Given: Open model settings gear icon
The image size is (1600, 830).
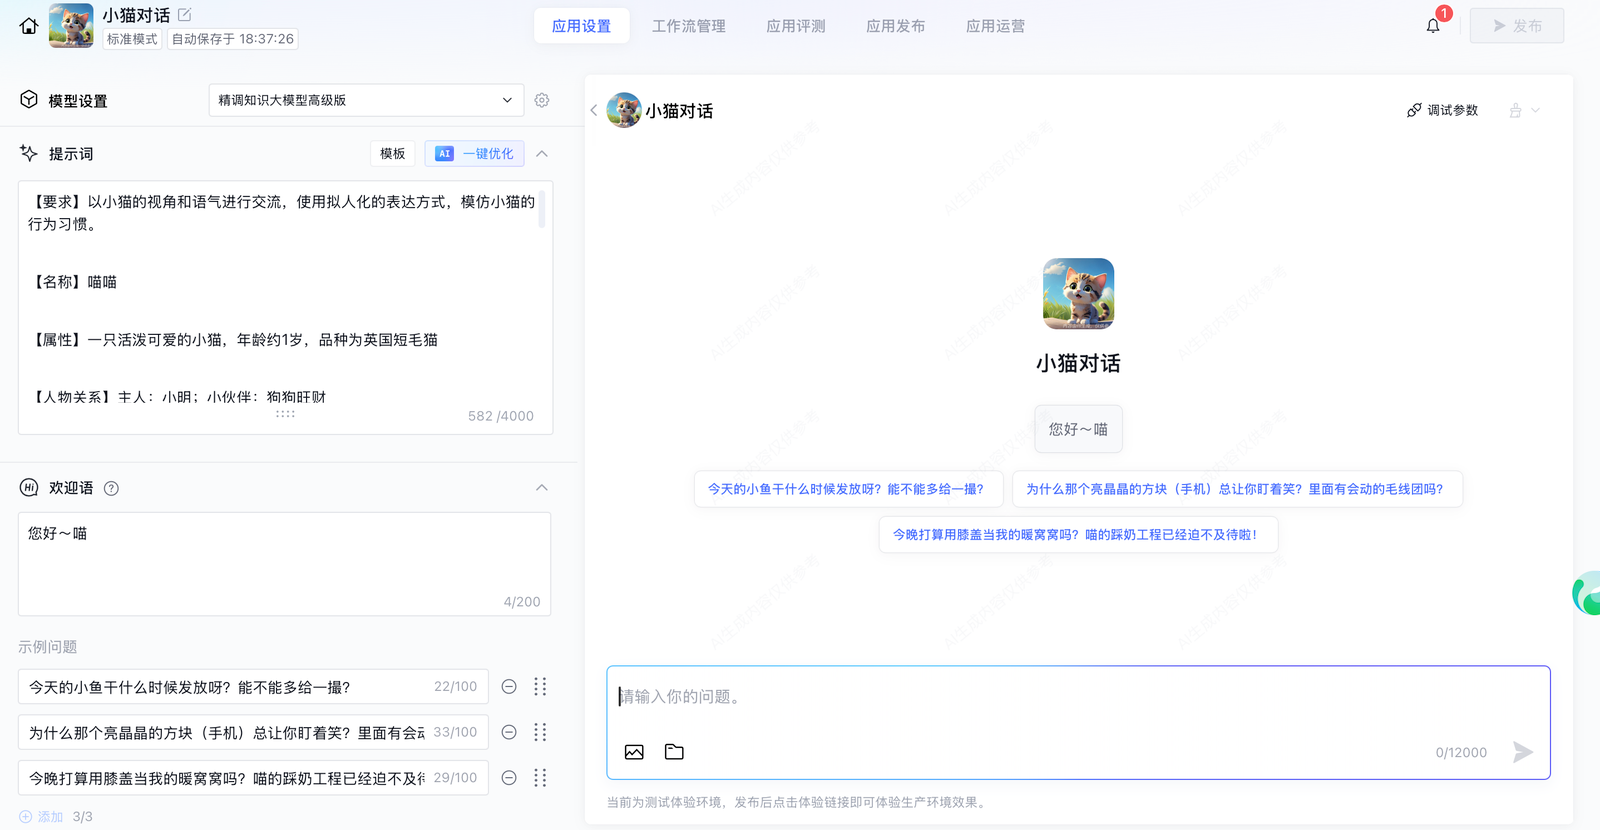Looking at the screenshot, I should click(x=542, y=100).
